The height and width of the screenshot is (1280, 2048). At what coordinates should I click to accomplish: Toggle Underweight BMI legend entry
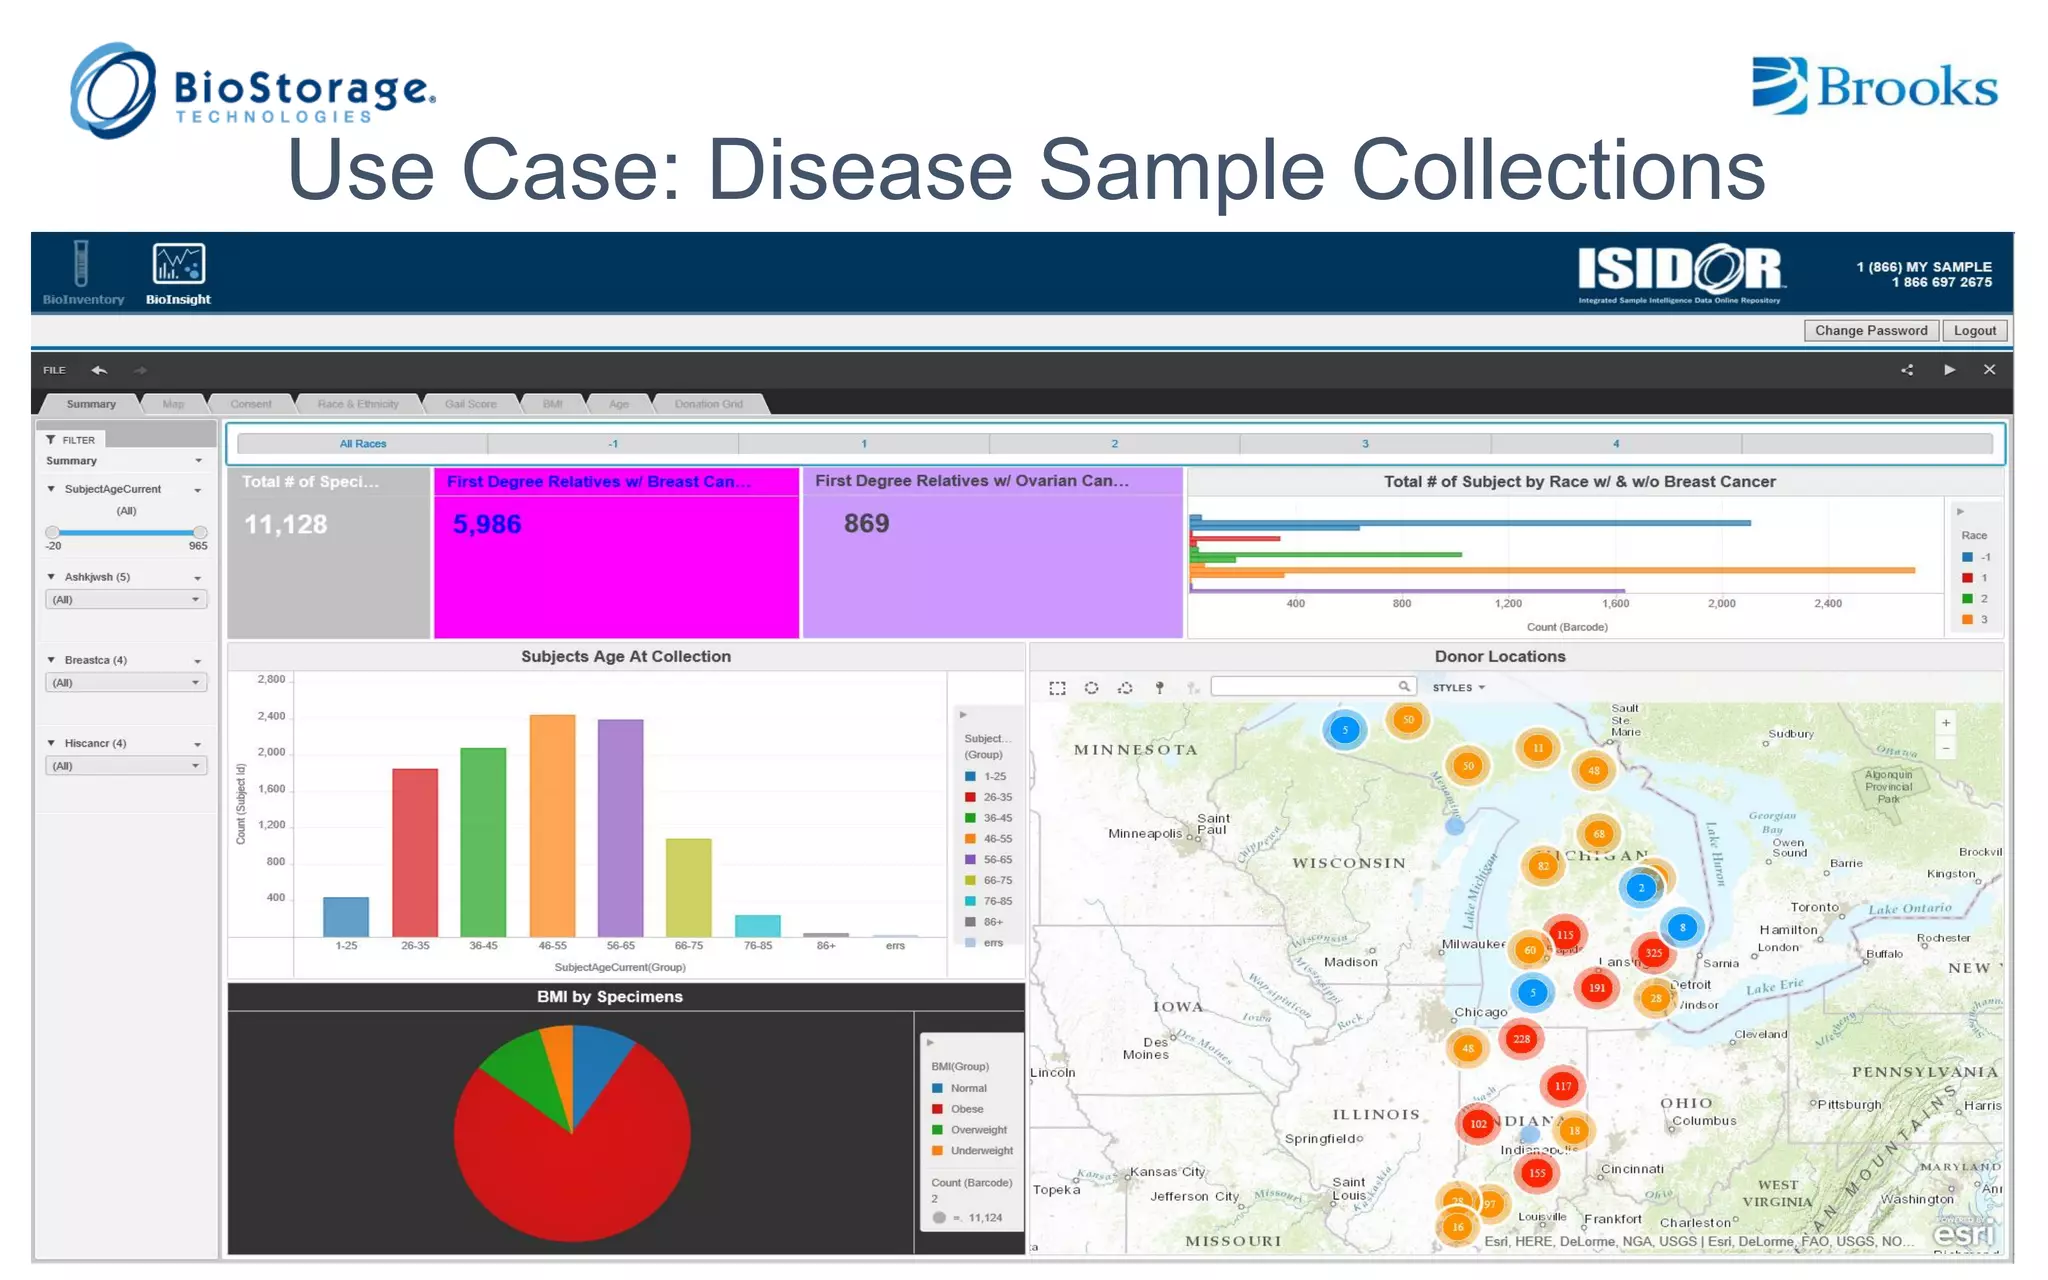972,1151
